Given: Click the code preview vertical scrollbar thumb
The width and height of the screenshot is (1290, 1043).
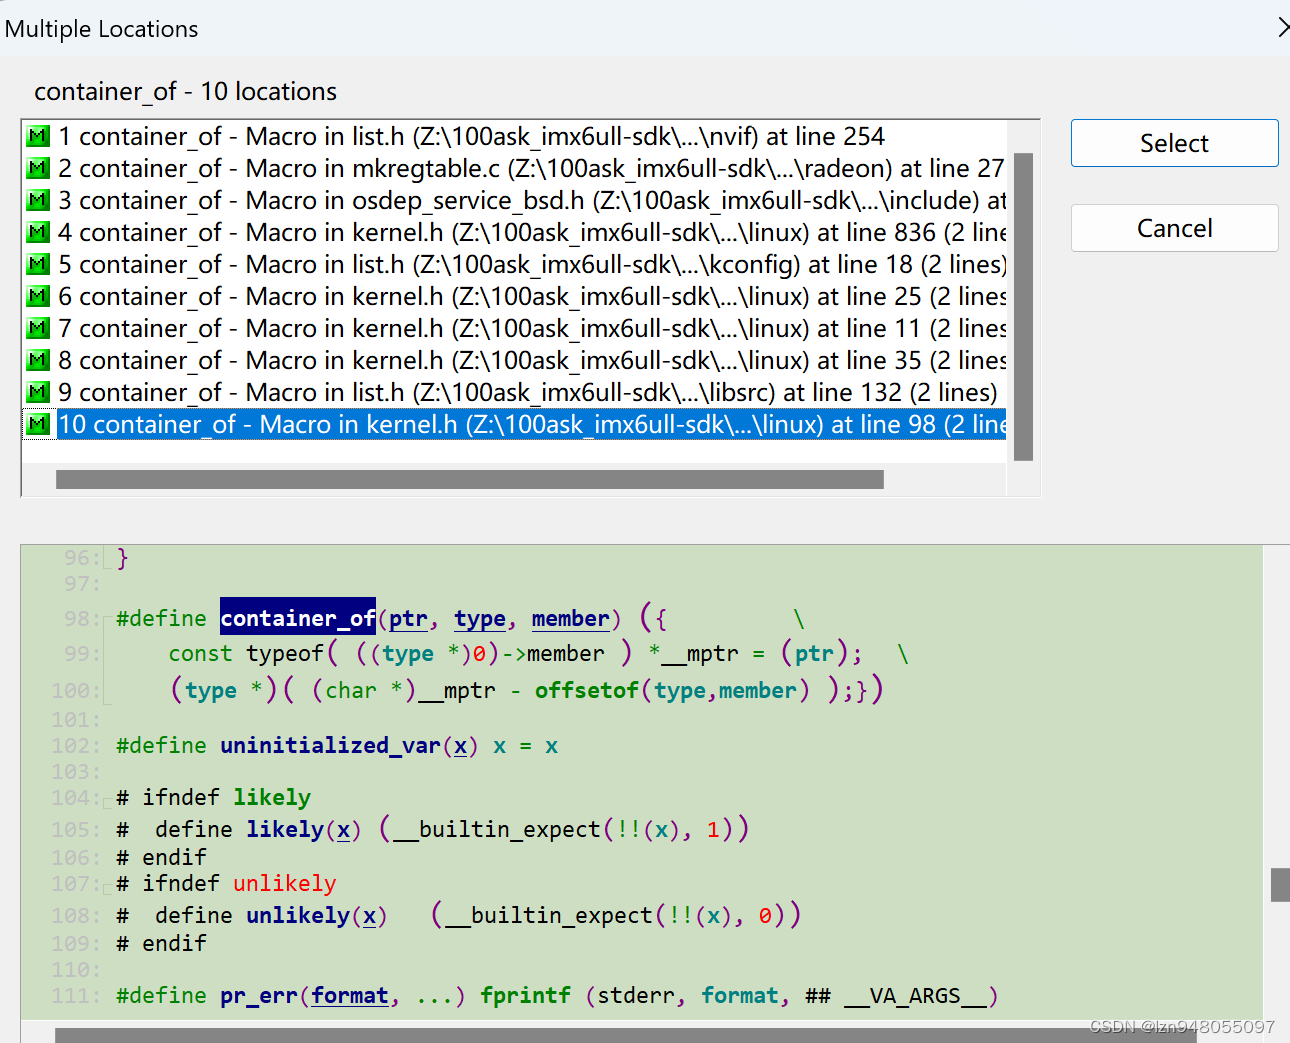Looking at the screenshot, I should 1280,885.
